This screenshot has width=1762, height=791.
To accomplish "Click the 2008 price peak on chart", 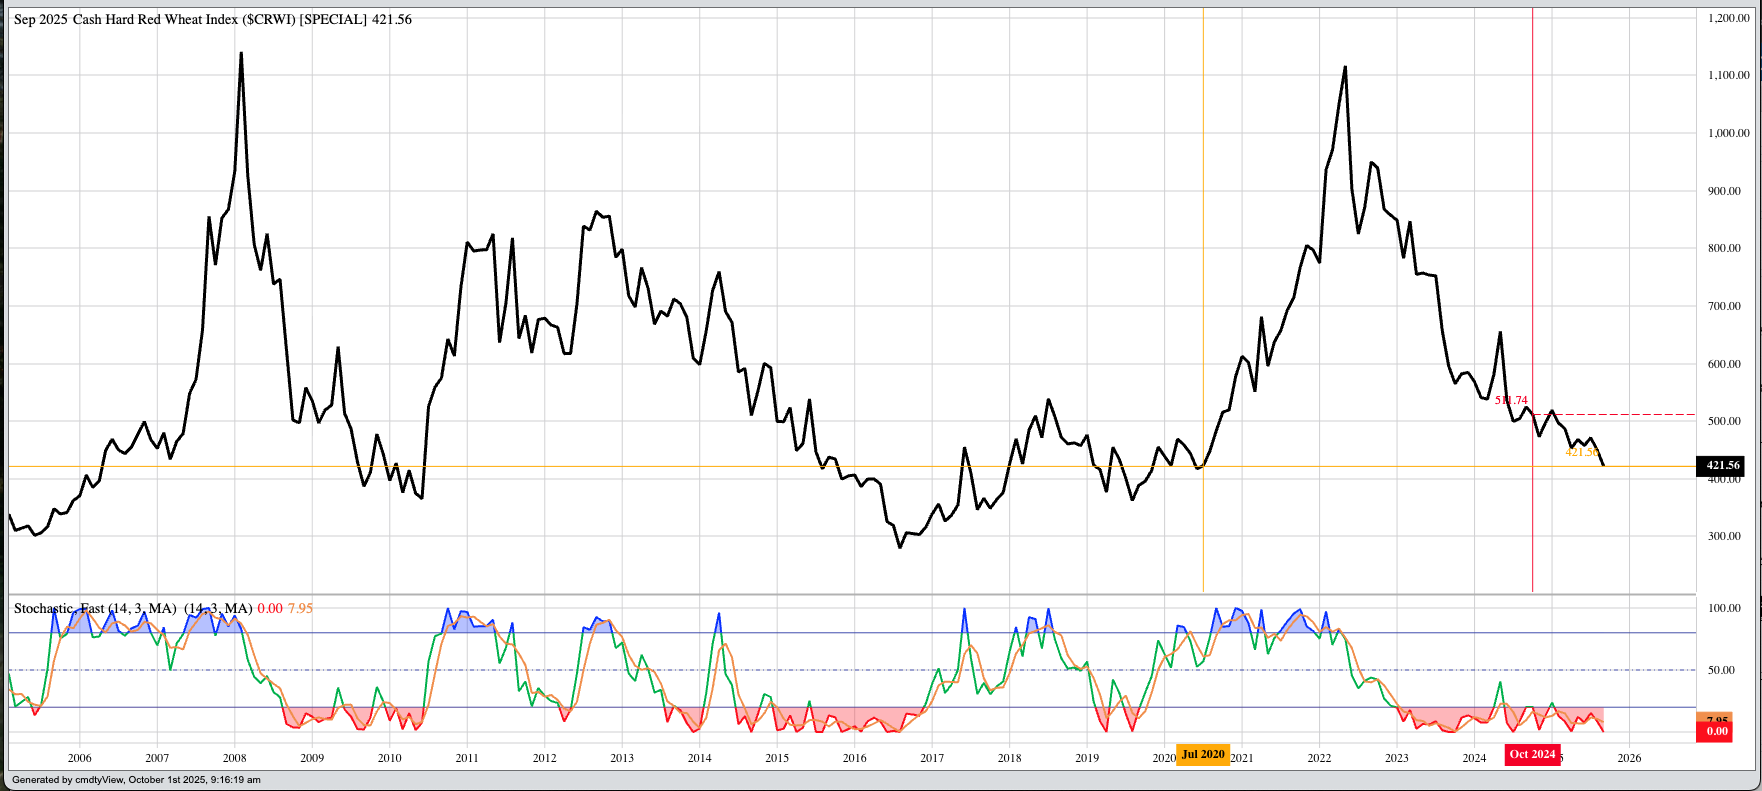I will (241, 54).
